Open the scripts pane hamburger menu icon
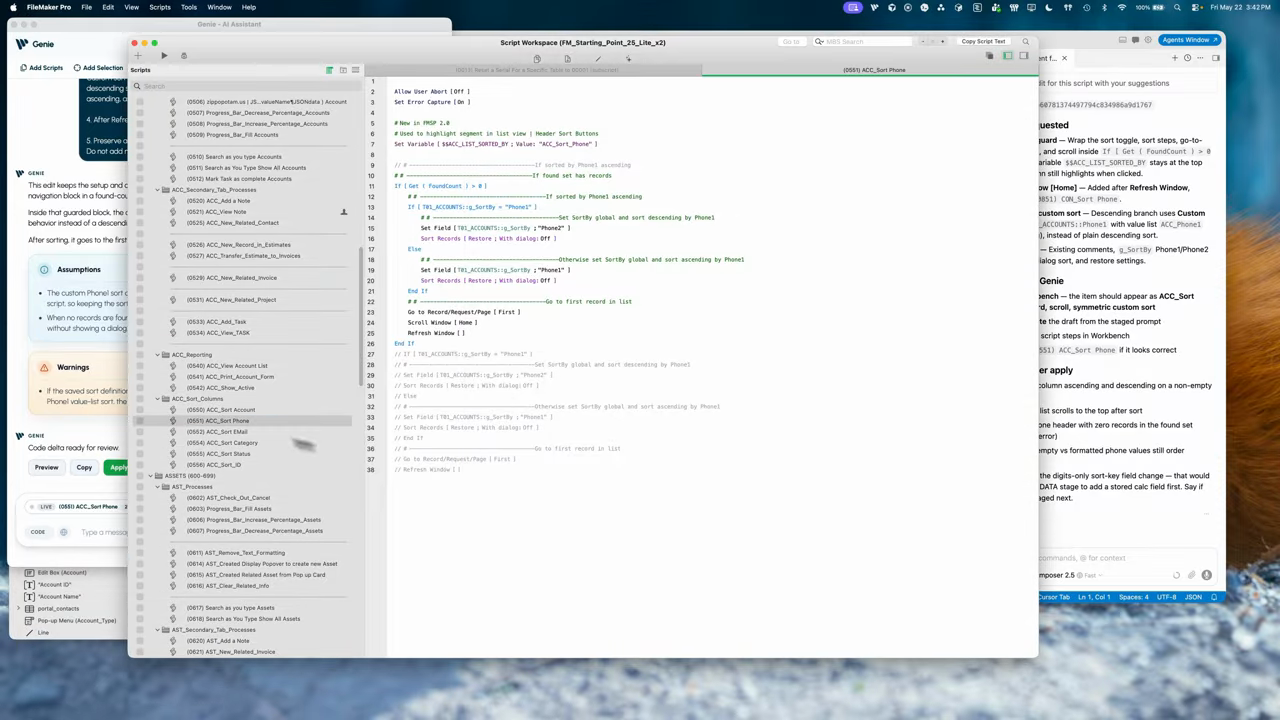This screenshot has width=1280, height=720. click(x=355, y=70)
